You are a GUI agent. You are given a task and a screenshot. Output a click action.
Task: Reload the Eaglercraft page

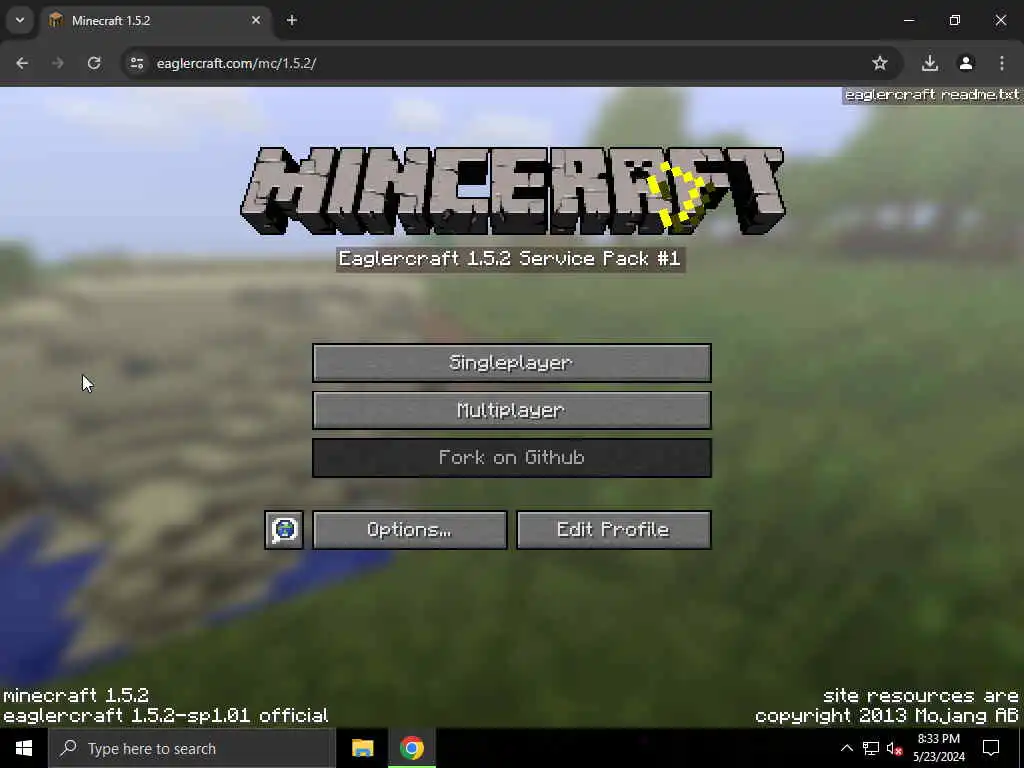click(x=94, y=63)
